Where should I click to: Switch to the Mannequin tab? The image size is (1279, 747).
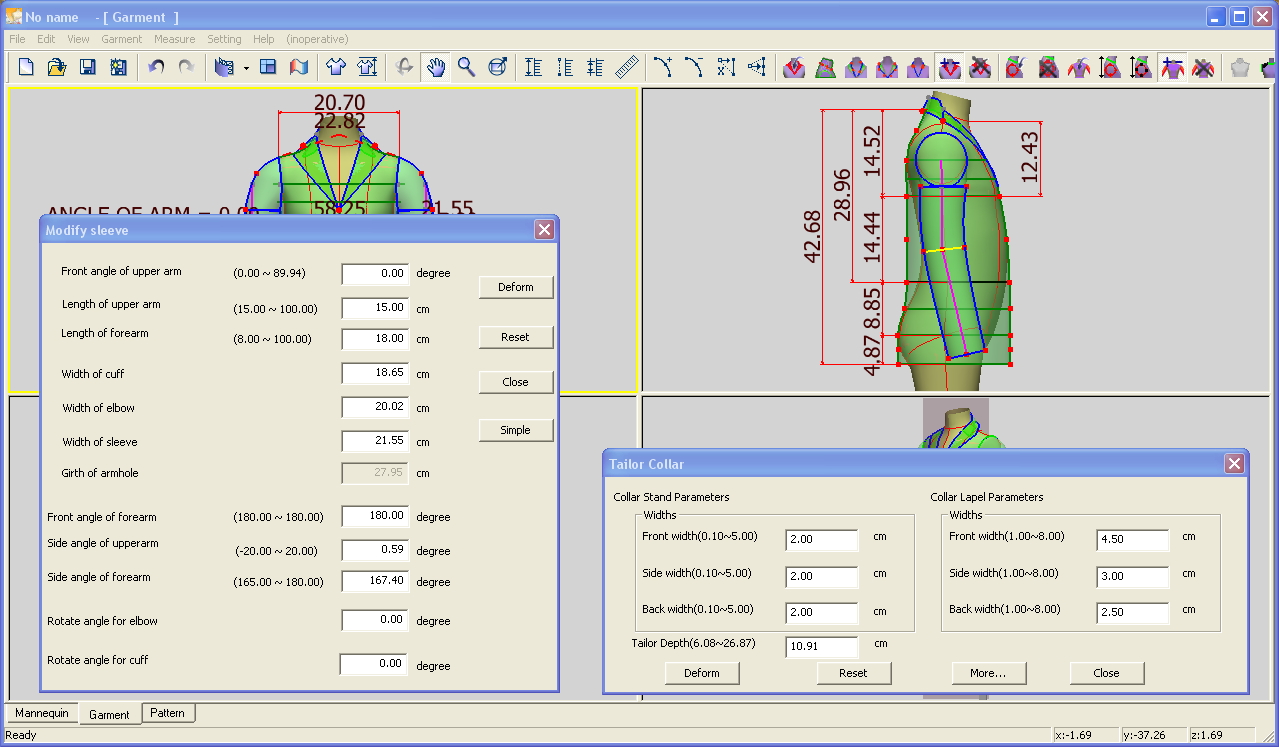pyautogui.click(x=42, y=713)
